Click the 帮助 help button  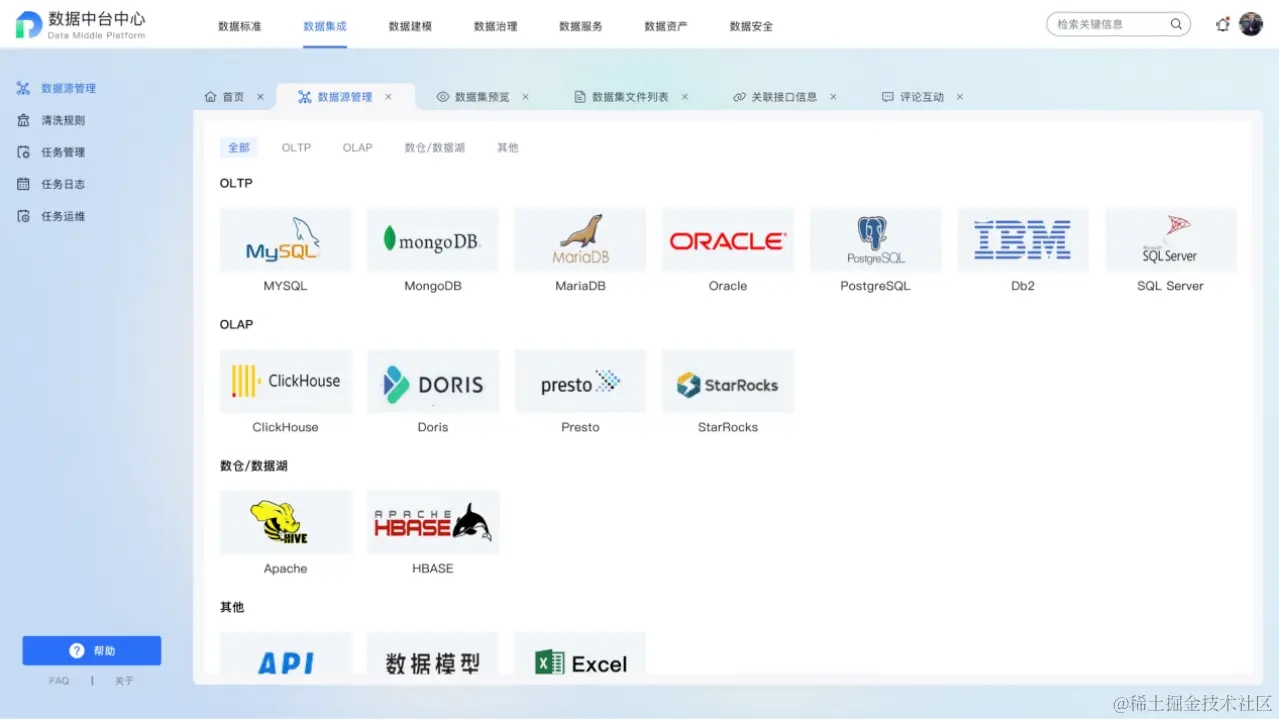click(x=91, y=650)
